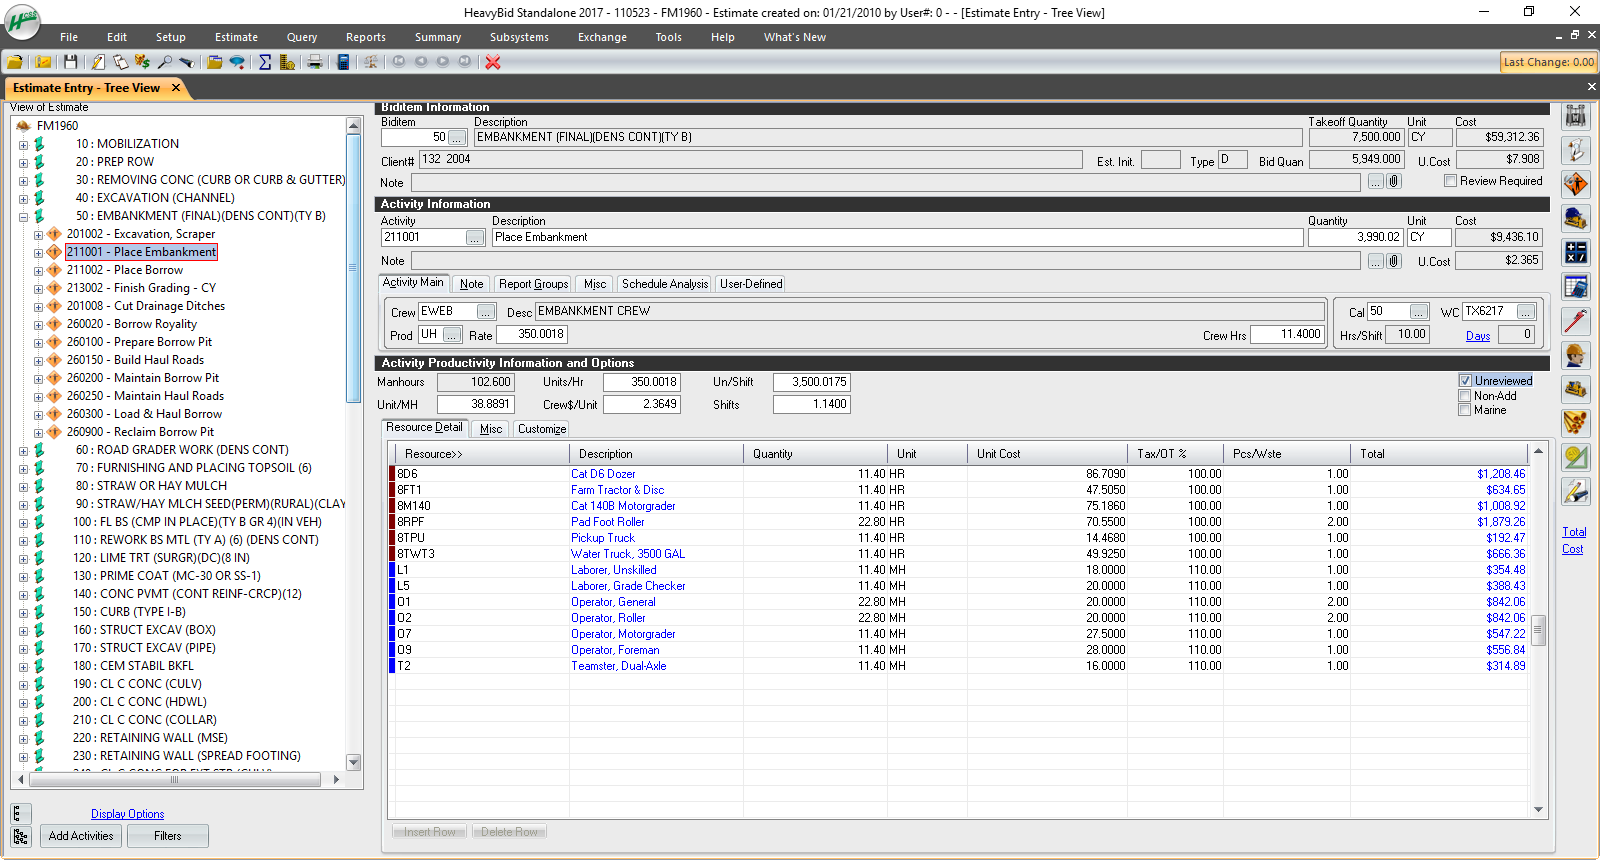Screen dimensions: 1600x860
Task: Click the resource grid vertical scrollbar thumb
Action: tap(1539, 630)
